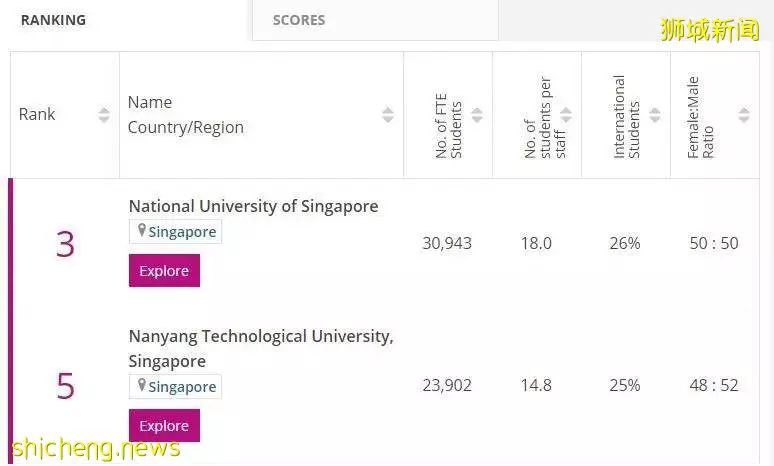Click rank number 3 cell
Screen dimensions: 774x466
click(65, 244)
